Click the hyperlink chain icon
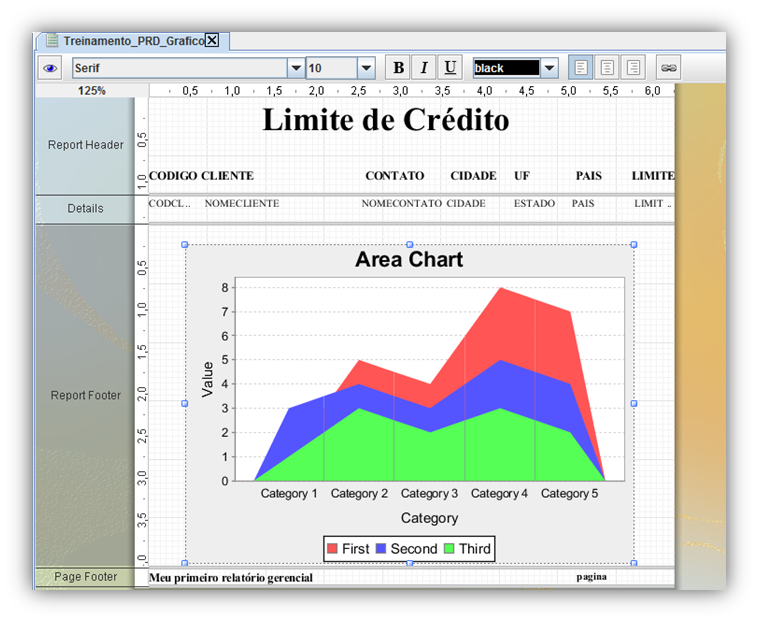This screenshot has width=758, height=622. pos(668,68)
